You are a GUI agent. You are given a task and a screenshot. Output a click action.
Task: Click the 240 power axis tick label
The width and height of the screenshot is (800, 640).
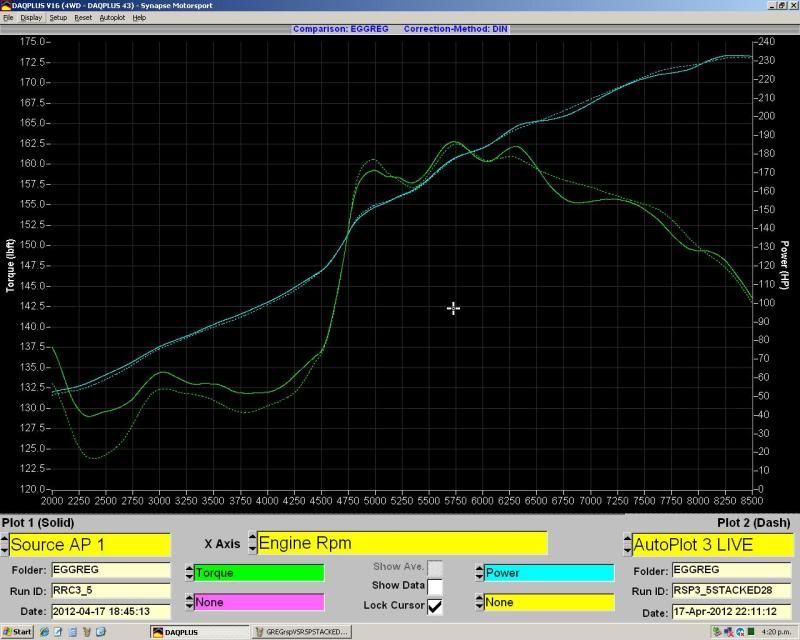pyautogui.click(x=766, y=41)
